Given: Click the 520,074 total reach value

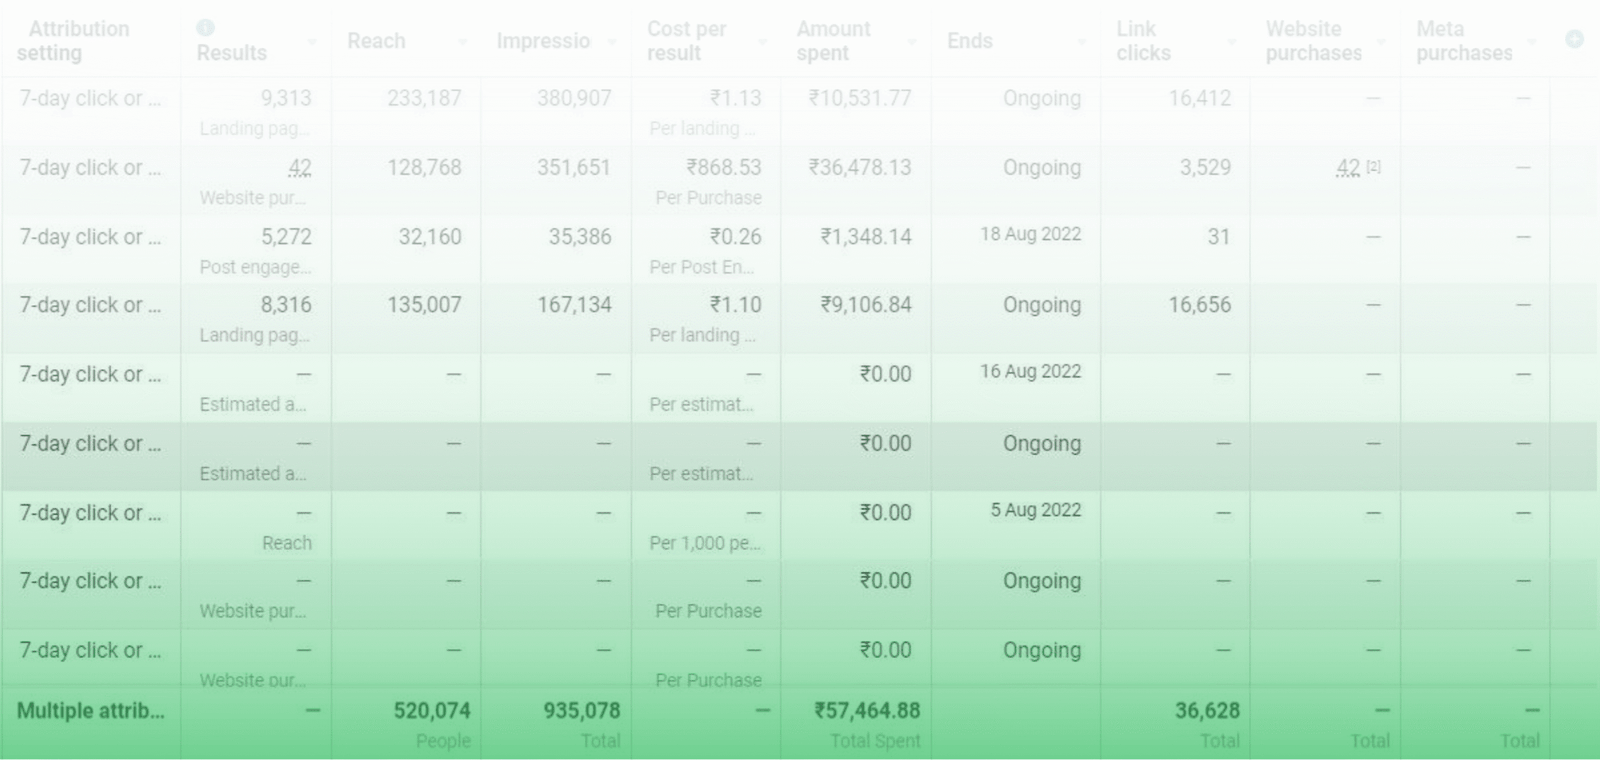Looking at the screenshot, I should pyautogui.click(x=432, y=711).
